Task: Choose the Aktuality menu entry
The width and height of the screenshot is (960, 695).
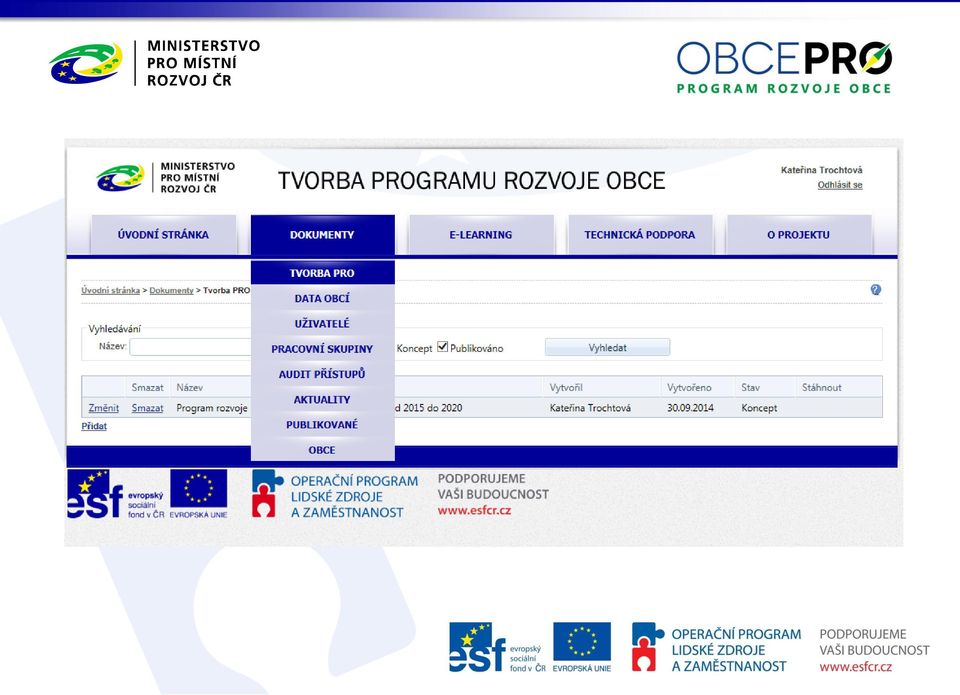Action: pyautogui.click(x=323, y=399)
